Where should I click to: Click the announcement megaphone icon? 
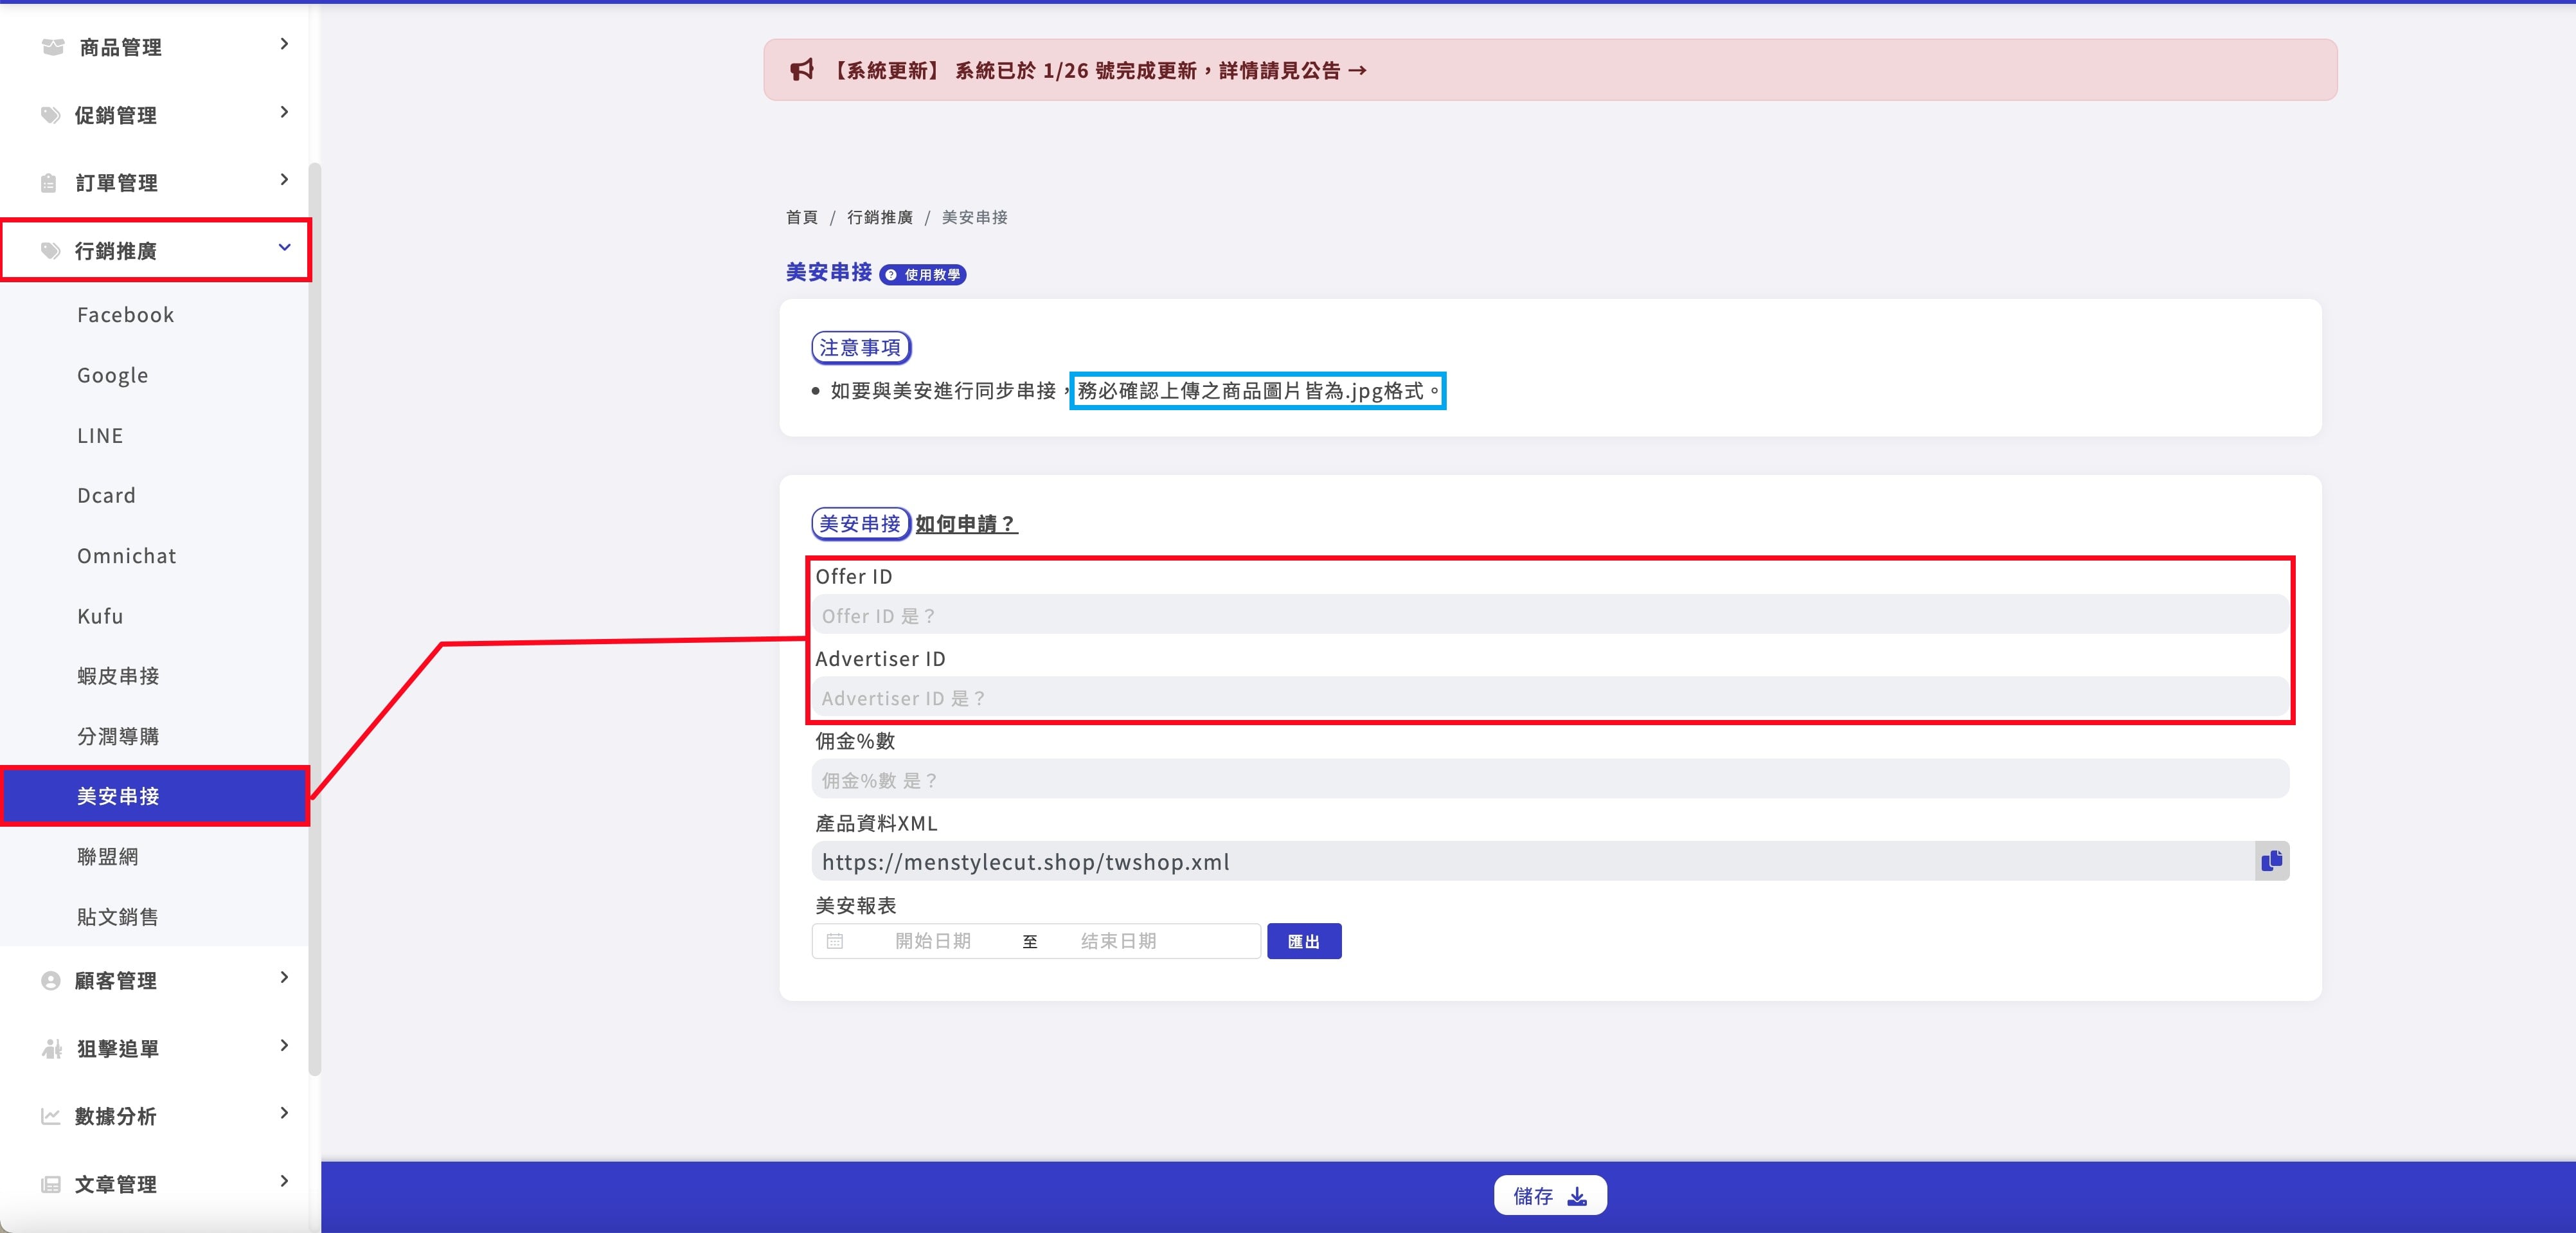[802, 69]
